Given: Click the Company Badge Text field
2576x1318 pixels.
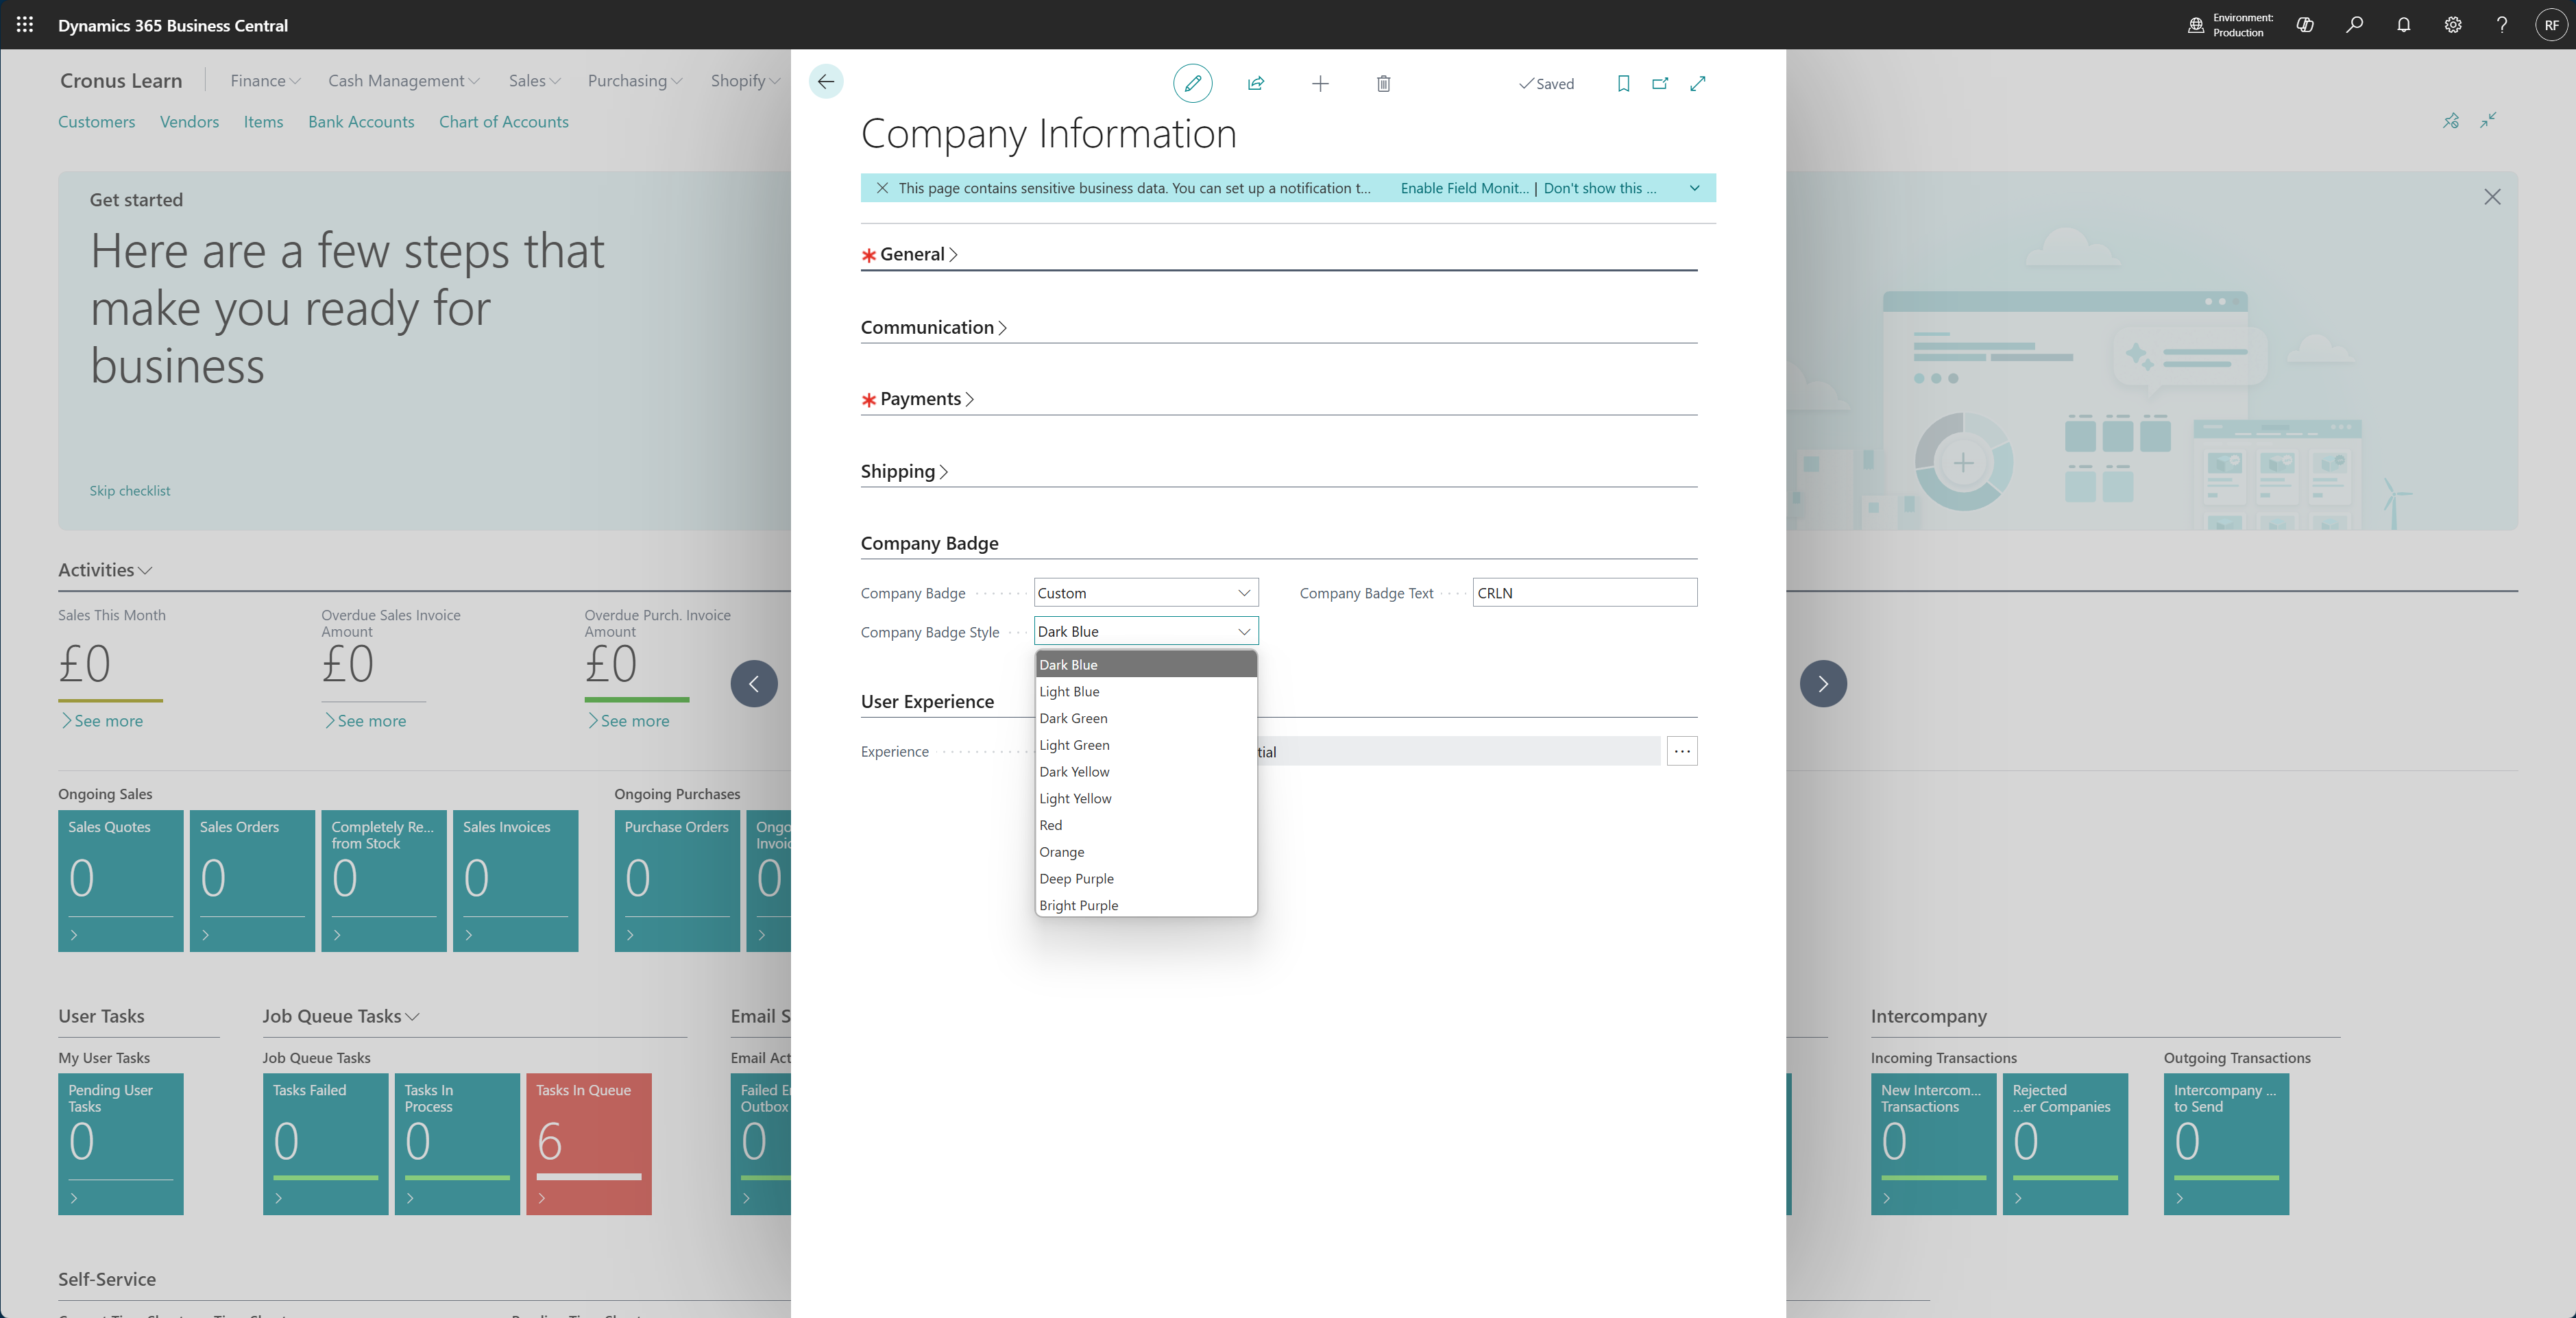Looking at the screenshot, I should point(1584,593).
